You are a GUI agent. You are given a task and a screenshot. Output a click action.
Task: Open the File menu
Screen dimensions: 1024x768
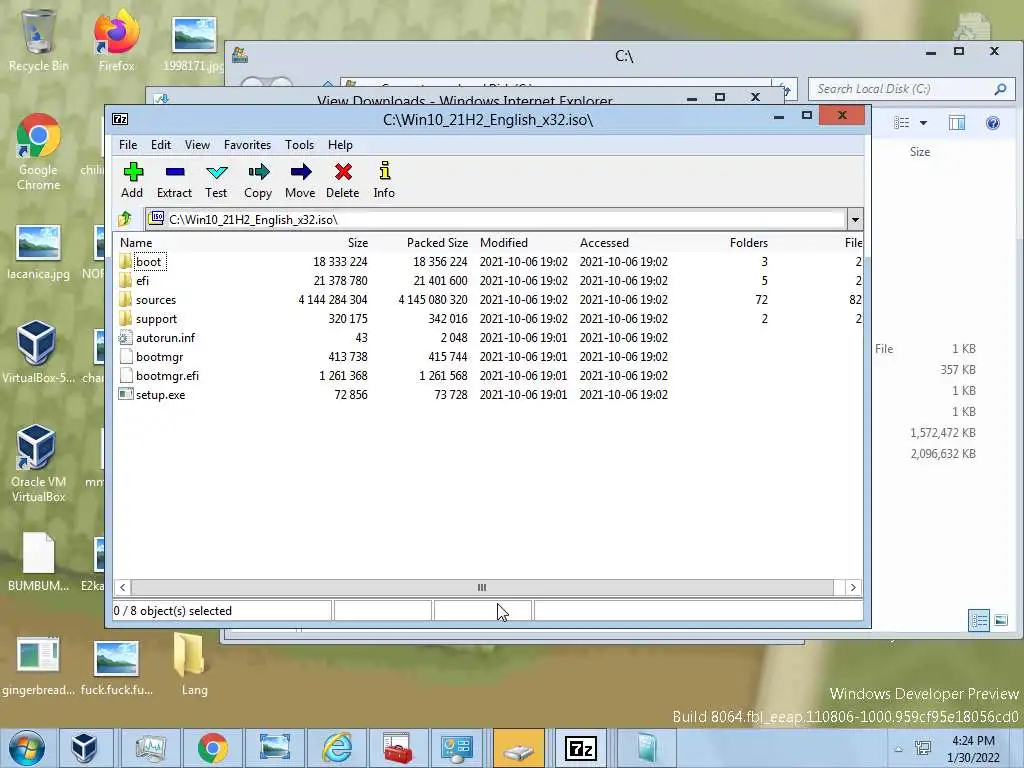(x=128, y=145)
